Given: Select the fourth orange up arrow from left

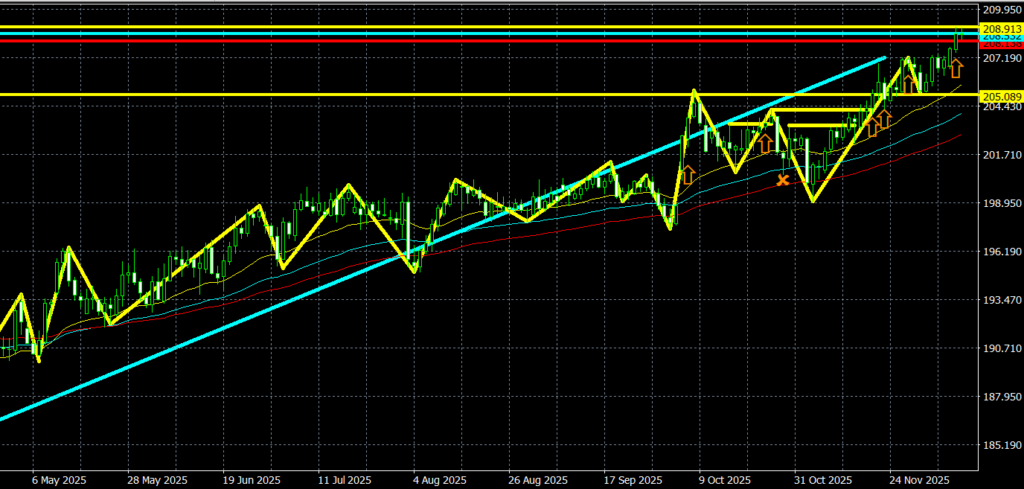Looking at the screenshot, I should click(885, 120).
